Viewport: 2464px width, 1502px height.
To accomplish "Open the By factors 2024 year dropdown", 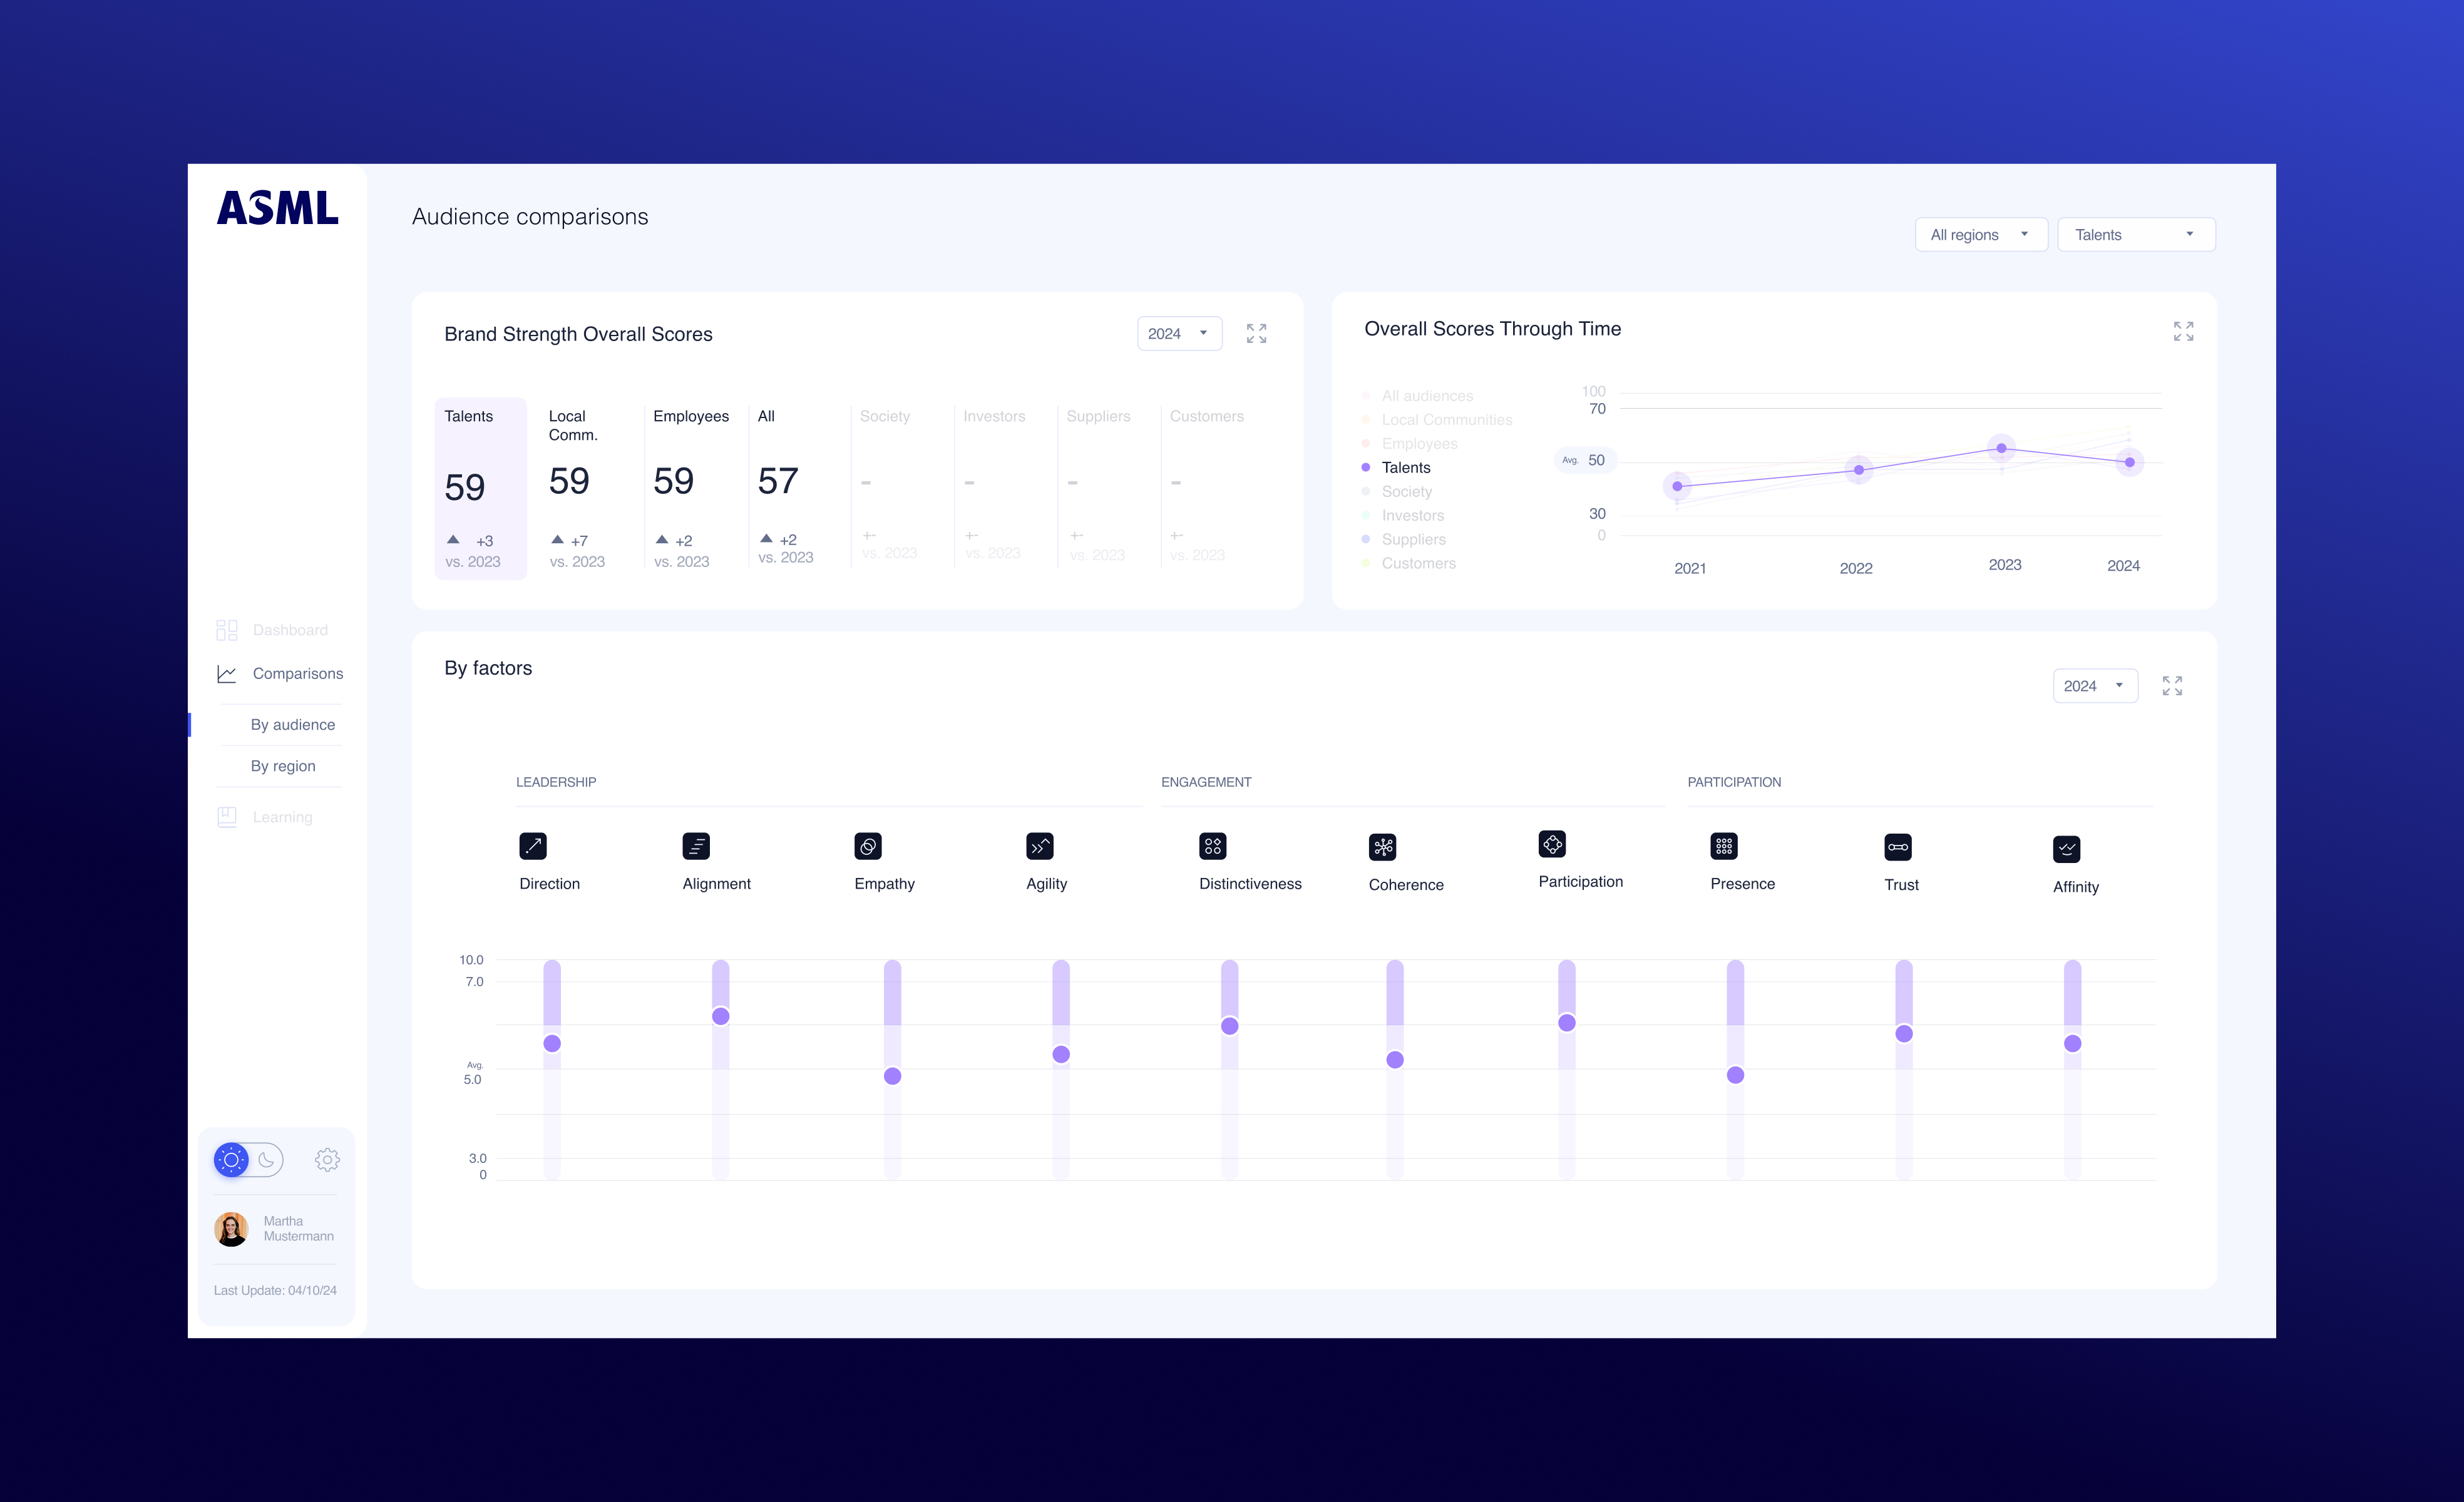I will tap(2094, 686).
